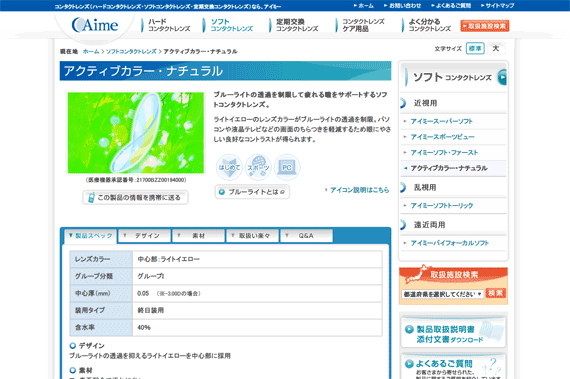Switch to the Q&A tab
Viewport: 570px width, 379px height.
click(x=306, y=236)
